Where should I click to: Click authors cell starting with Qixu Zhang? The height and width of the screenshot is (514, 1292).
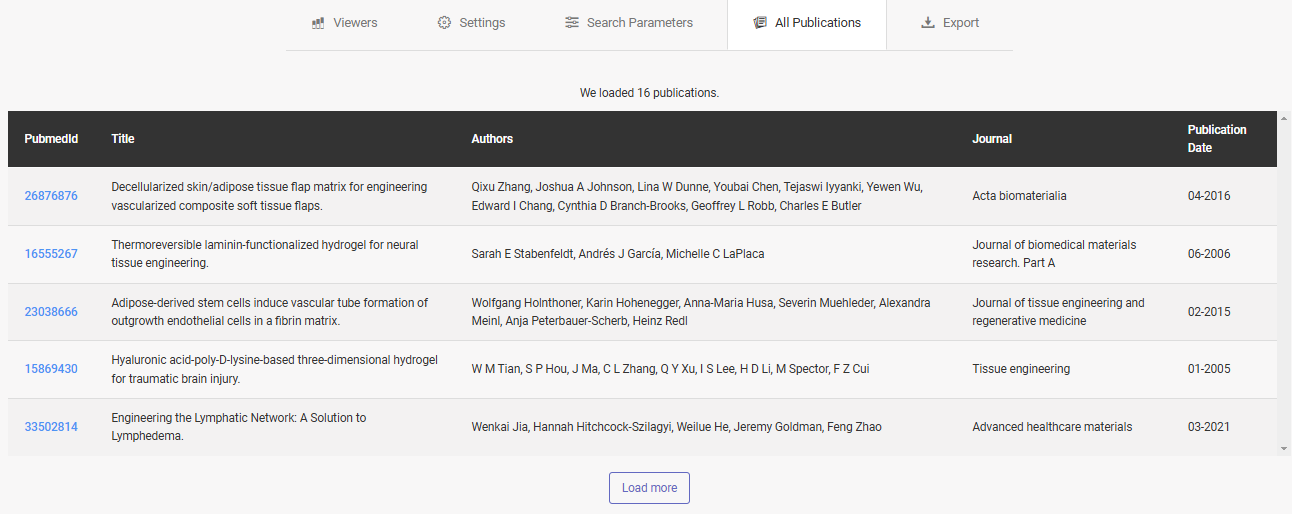point(697,196)
